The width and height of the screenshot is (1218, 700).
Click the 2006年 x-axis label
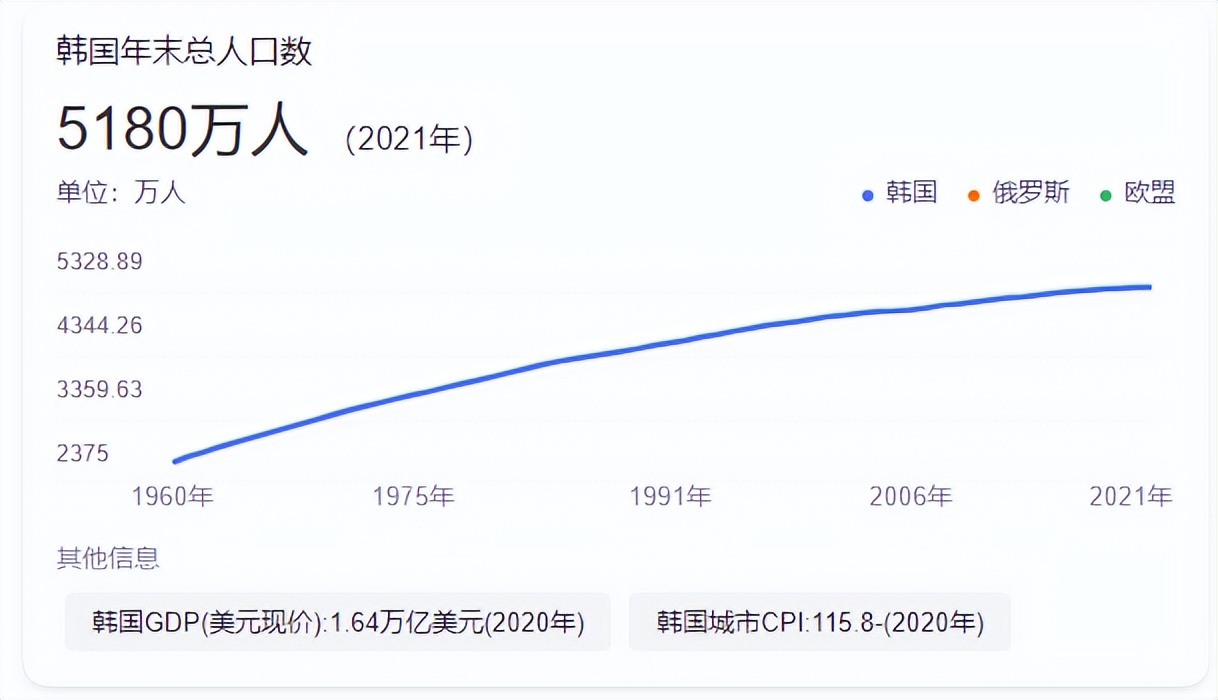click(911, 496)
